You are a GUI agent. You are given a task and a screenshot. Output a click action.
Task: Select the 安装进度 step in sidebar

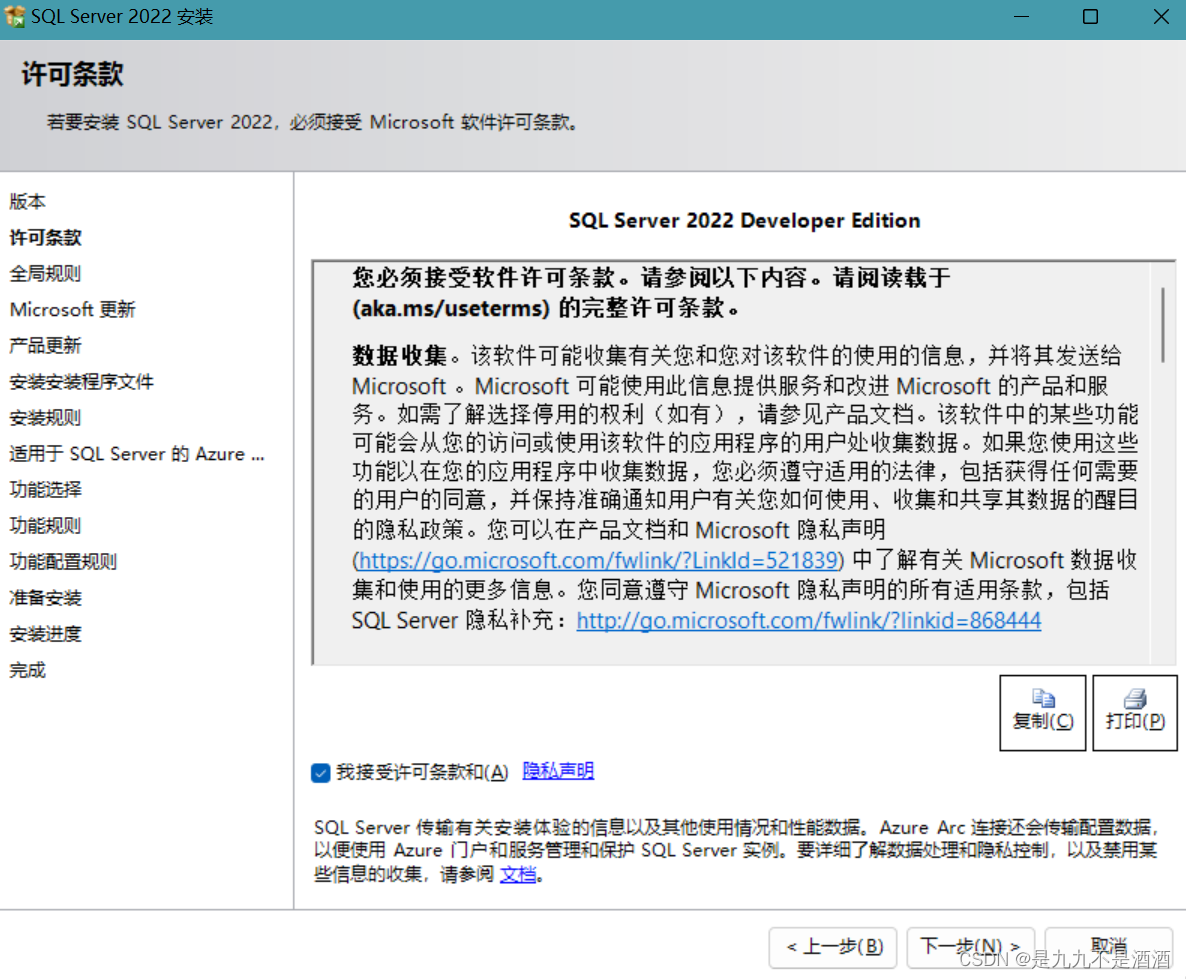[45, 634]
